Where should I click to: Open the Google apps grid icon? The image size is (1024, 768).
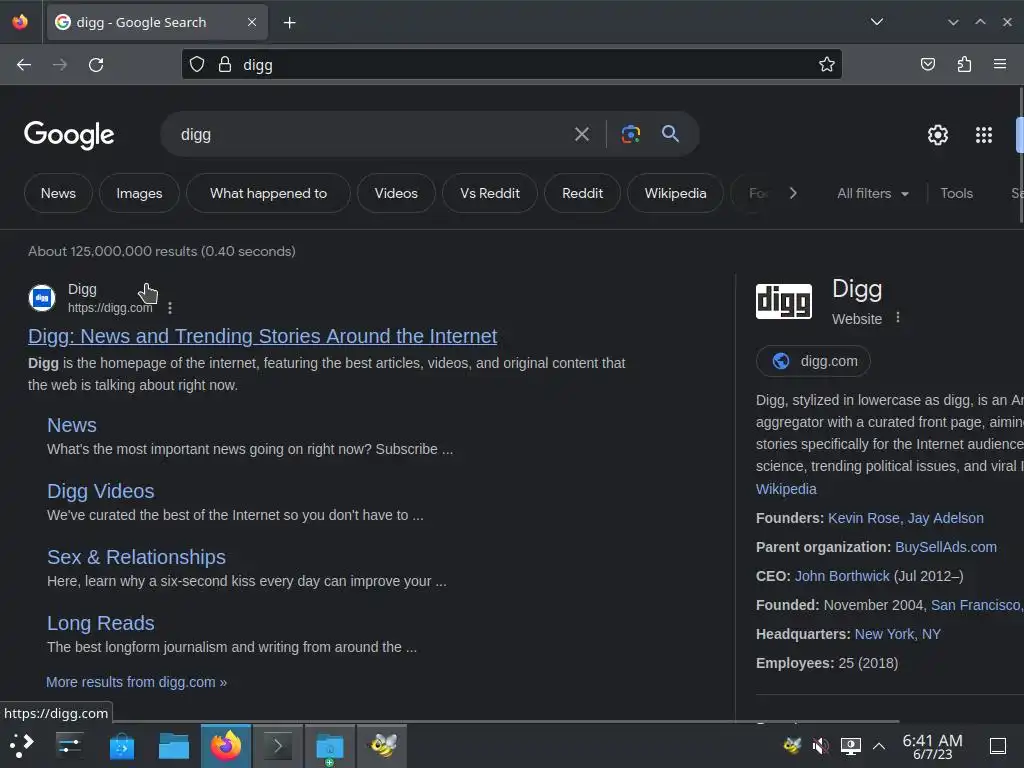pos(984,135)
